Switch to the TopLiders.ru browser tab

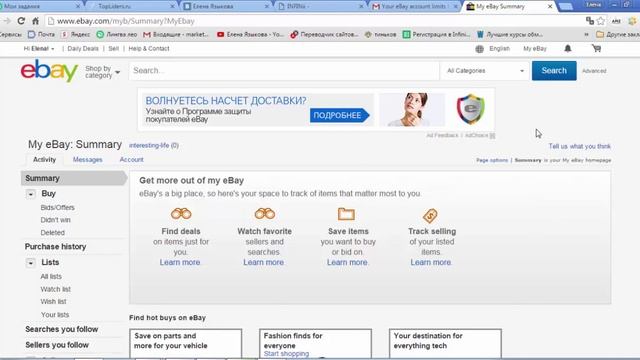tap(131, 6)
